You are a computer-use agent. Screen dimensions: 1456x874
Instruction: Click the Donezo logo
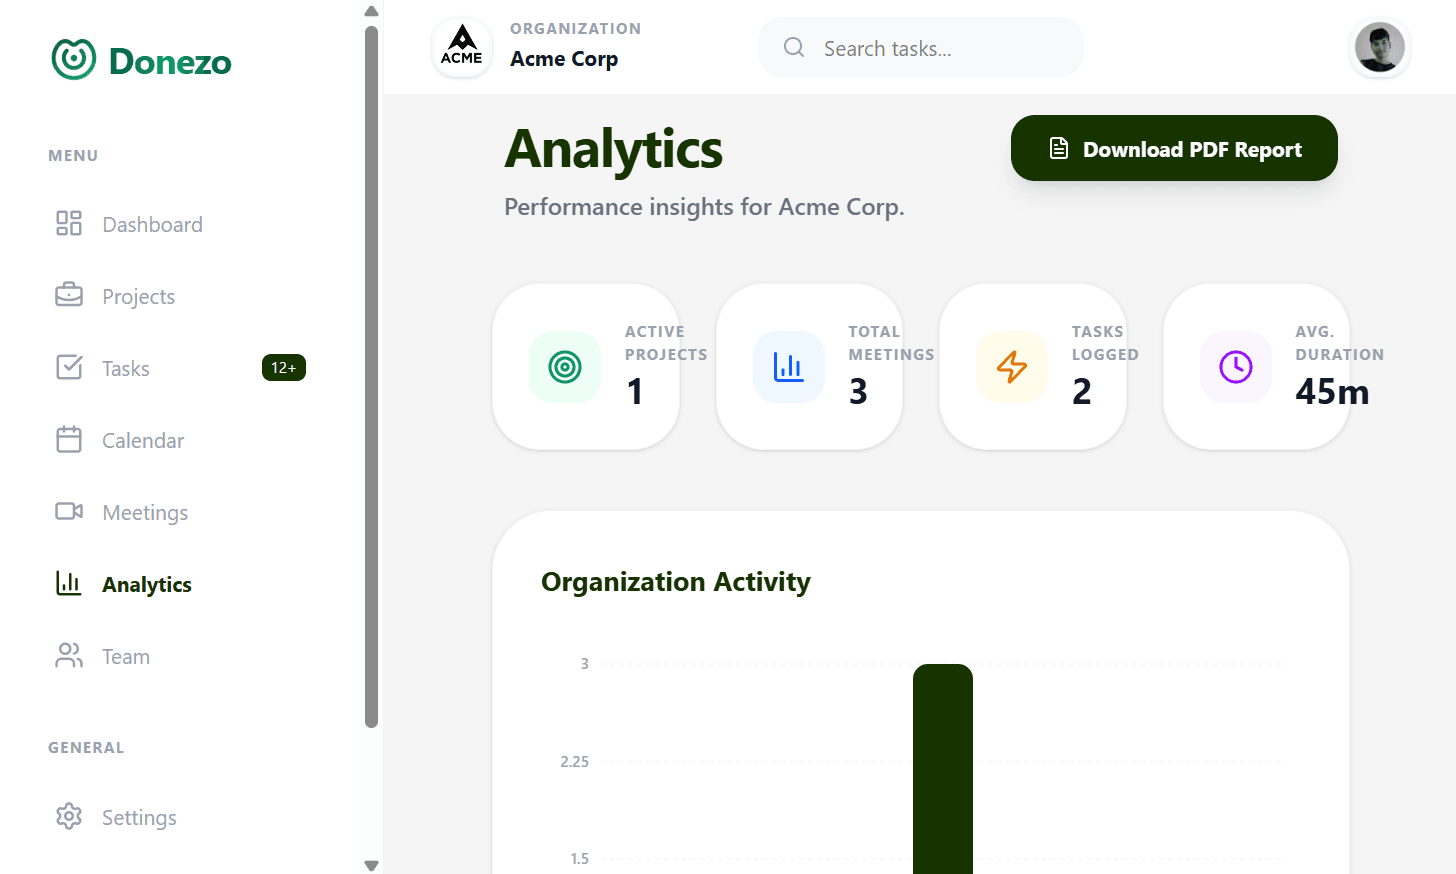coord(140,59)
